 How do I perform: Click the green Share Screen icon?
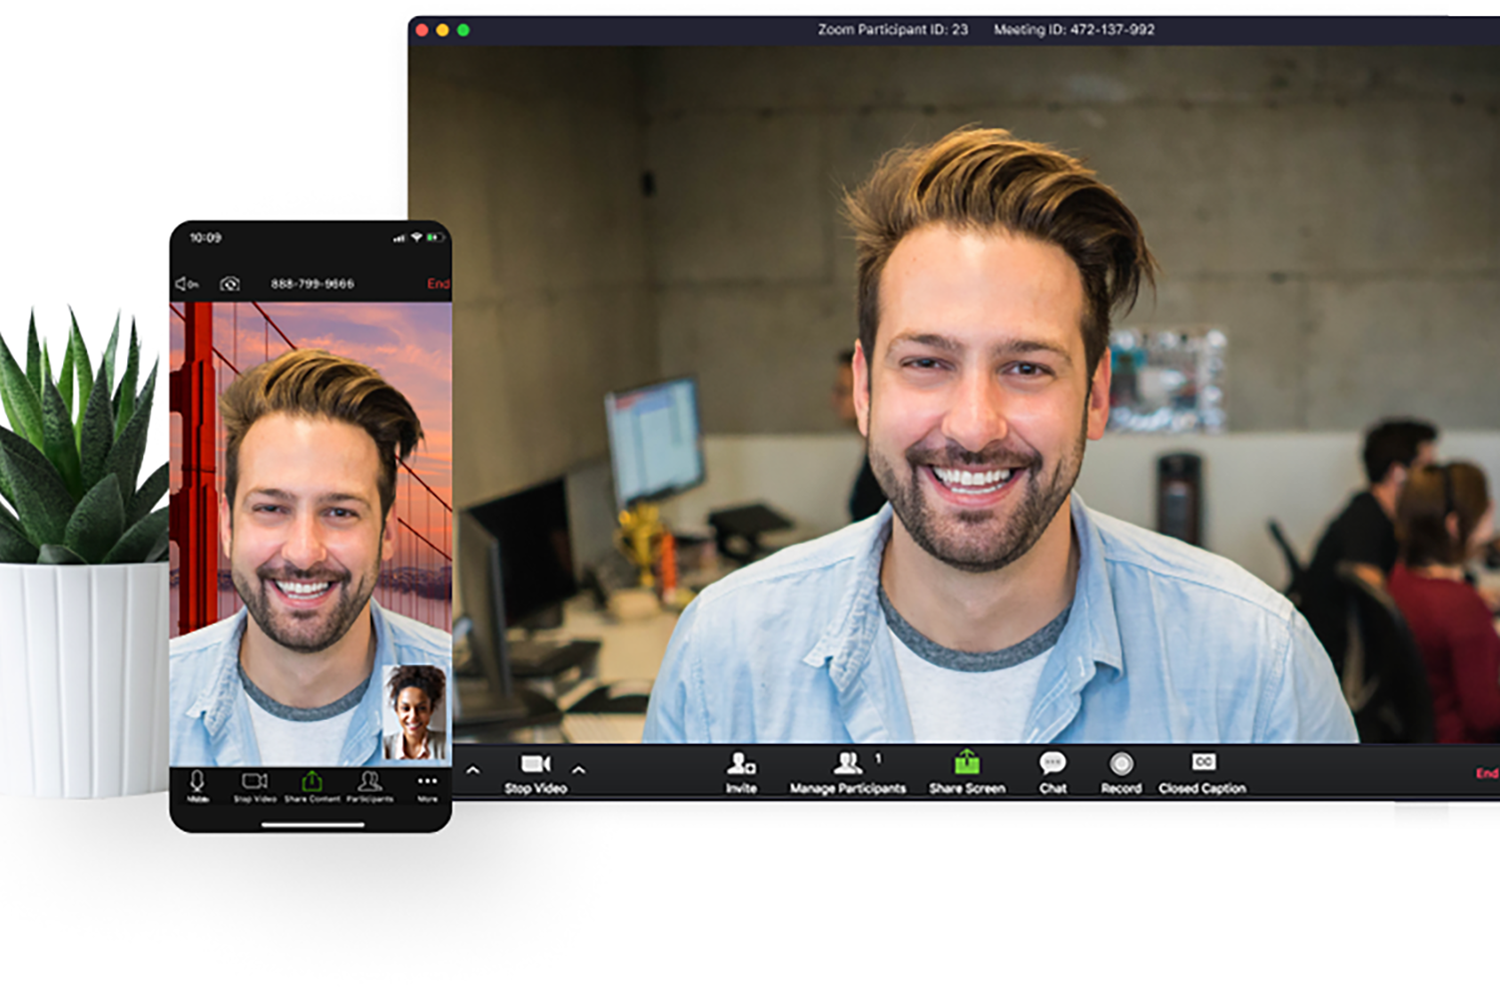(966, 766)
